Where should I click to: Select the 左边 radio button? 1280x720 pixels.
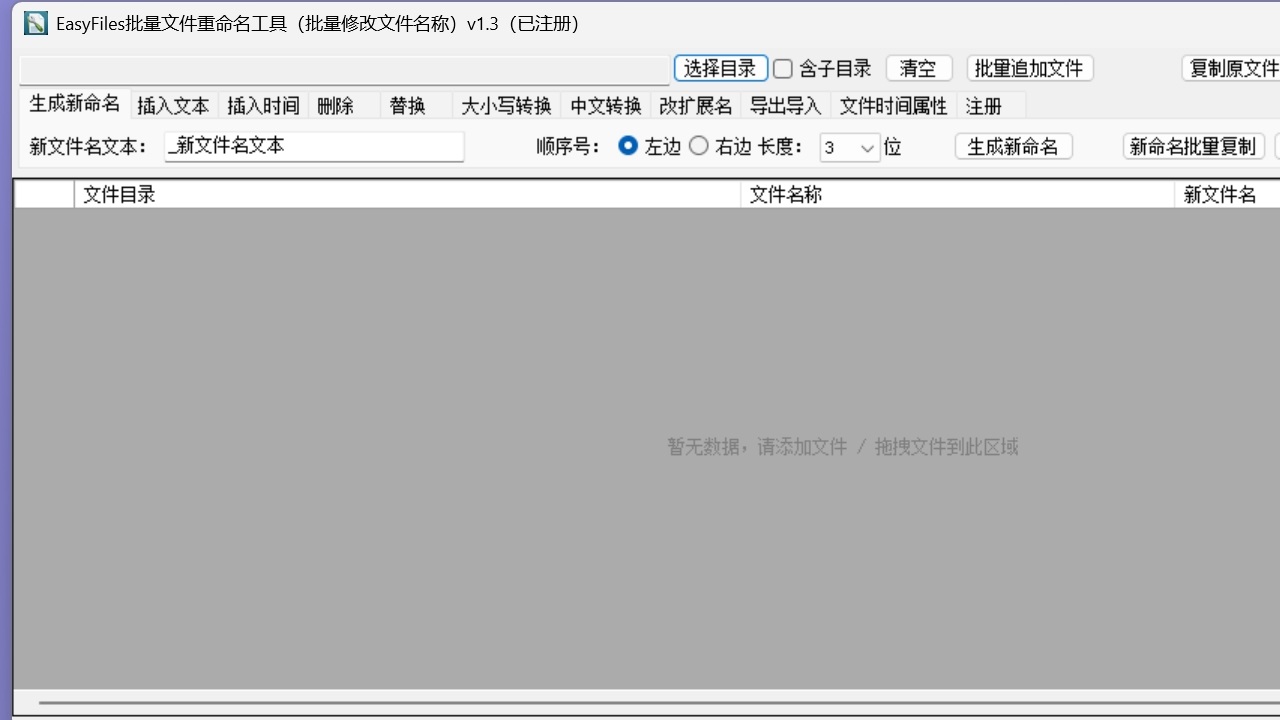[628, 146]
